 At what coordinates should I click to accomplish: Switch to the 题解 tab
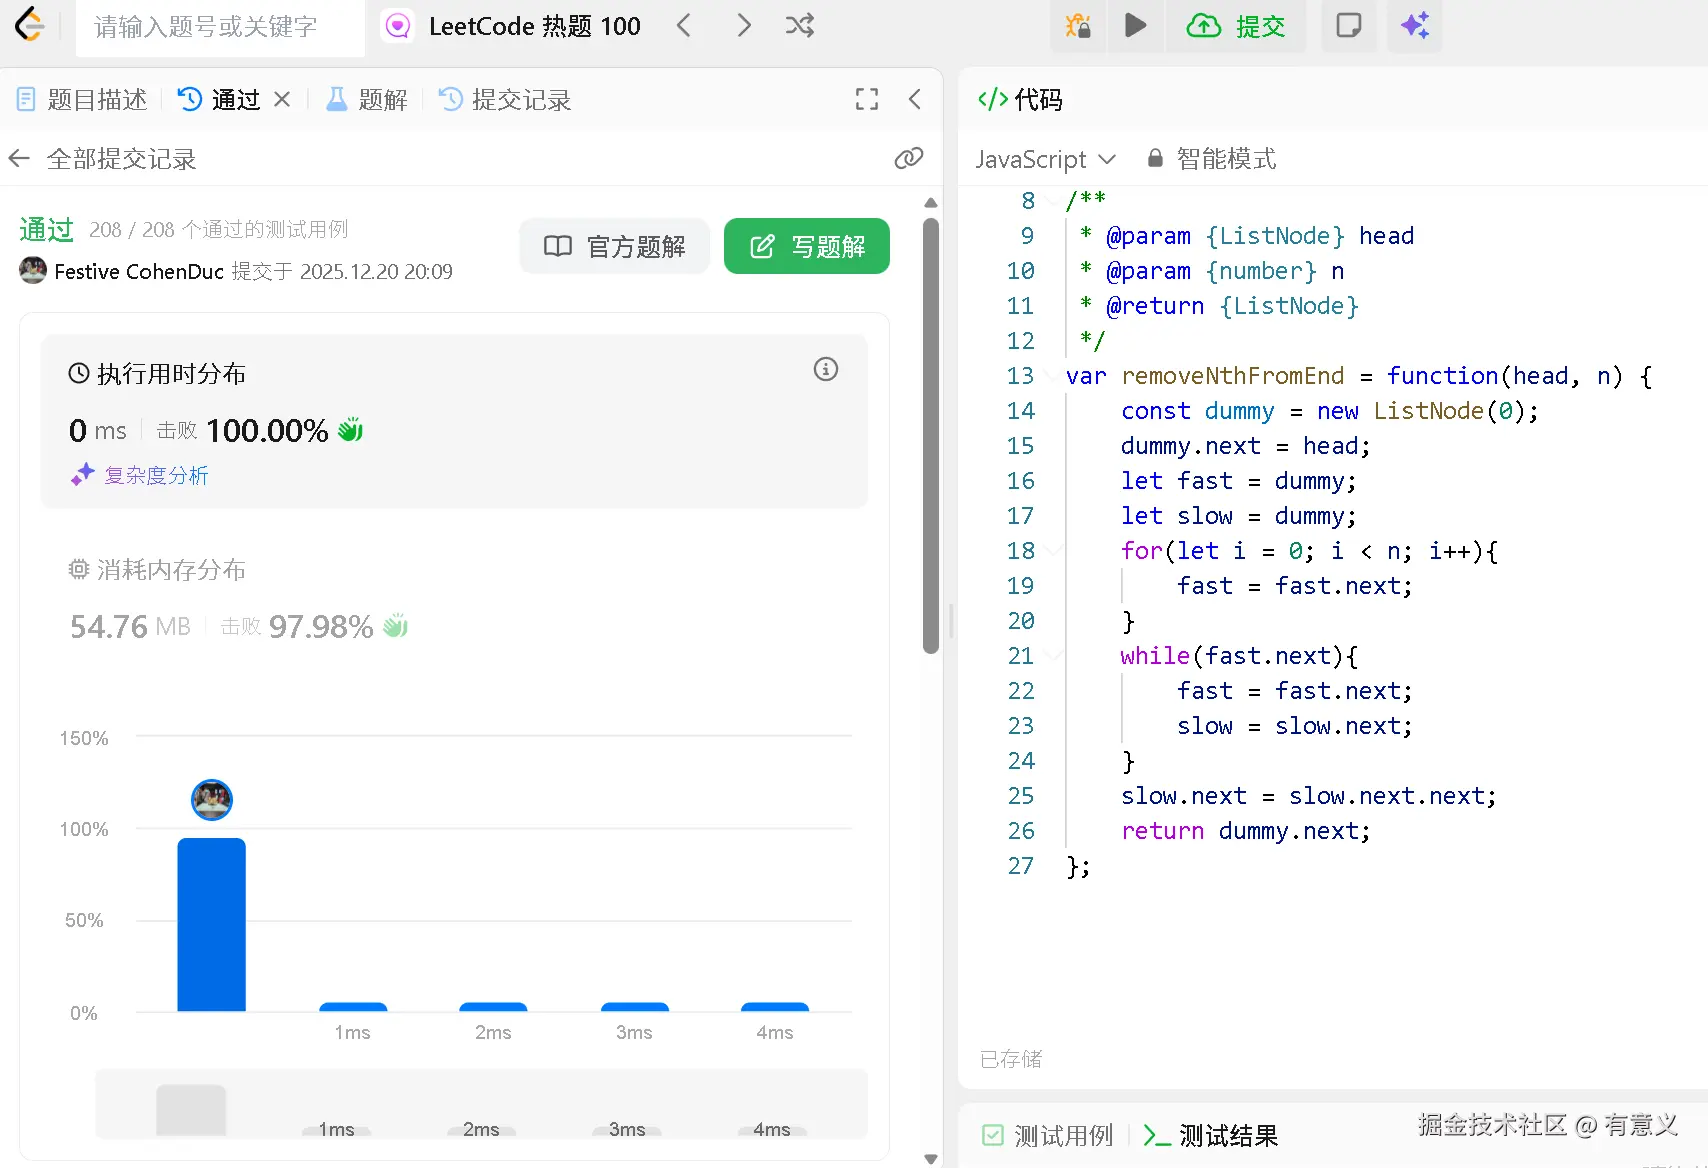click(367, 100)
